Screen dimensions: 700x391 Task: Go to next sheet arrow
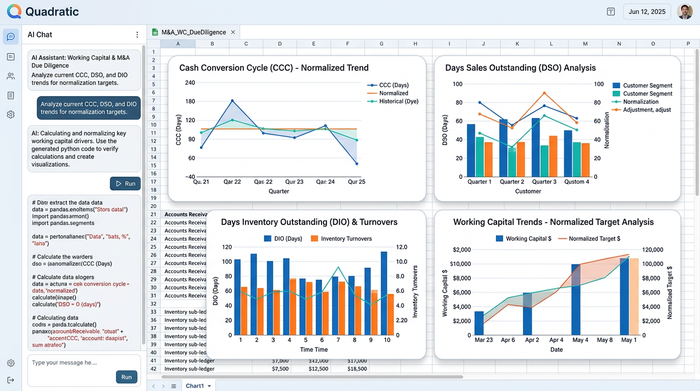click(x=163, y=386)
